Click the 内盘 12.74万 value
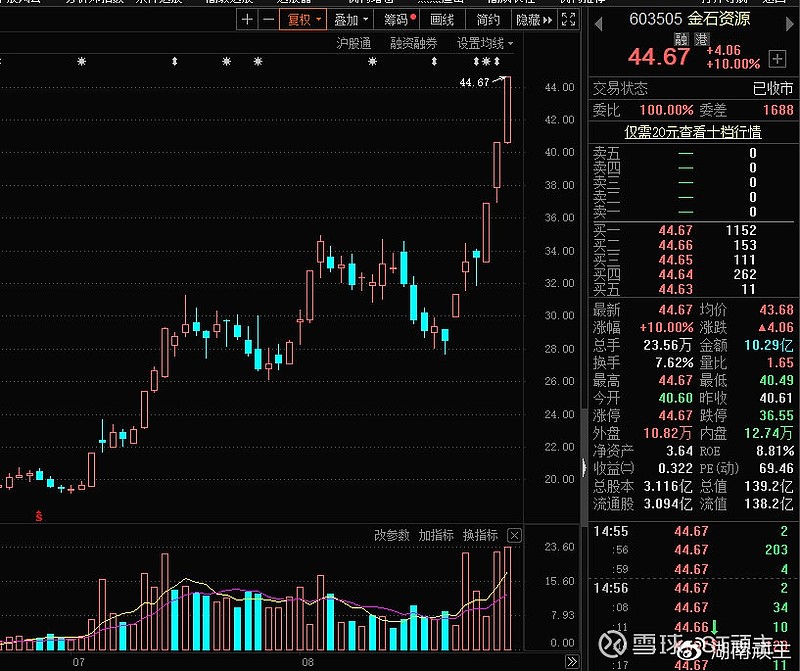The width and height of the screenshot is (800, 671). coord(769,433)
